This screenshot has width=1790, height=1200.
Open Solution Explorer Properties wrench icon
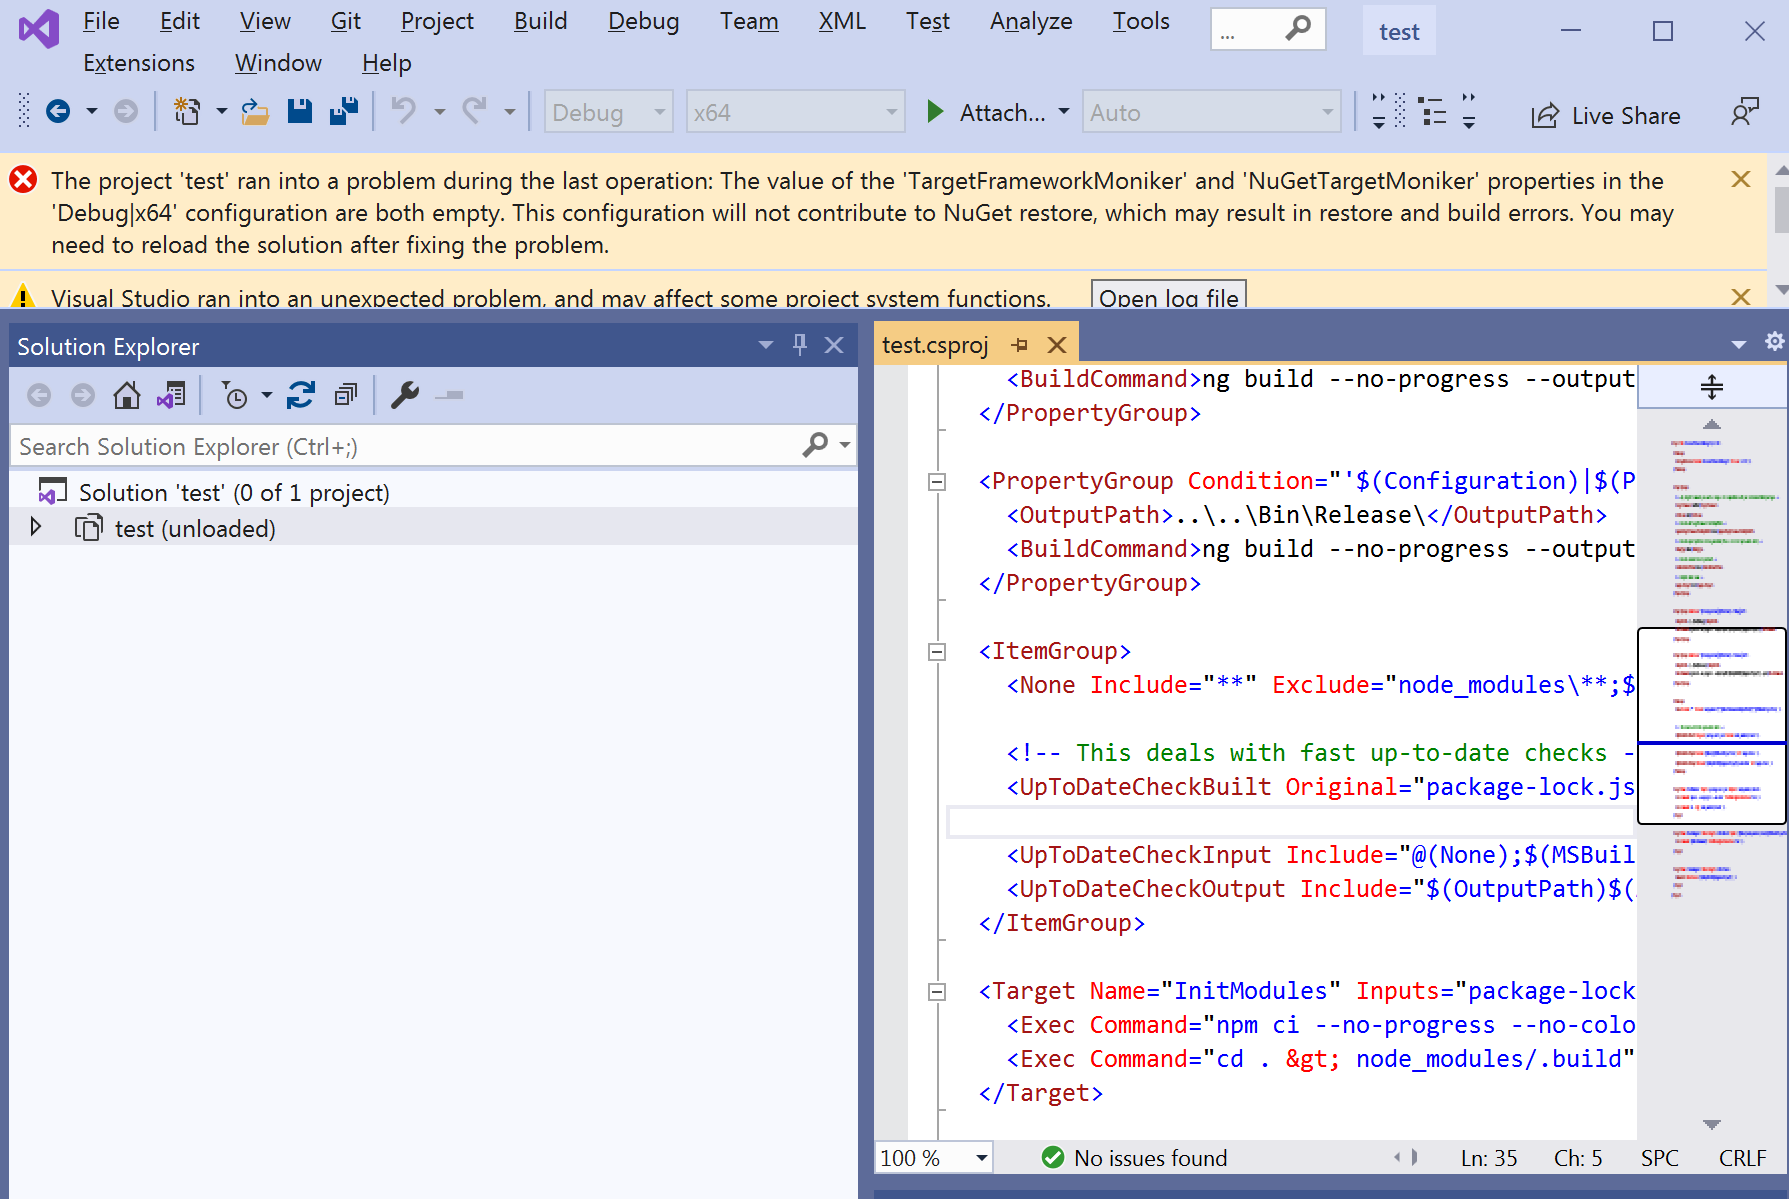tap(405, 395)
